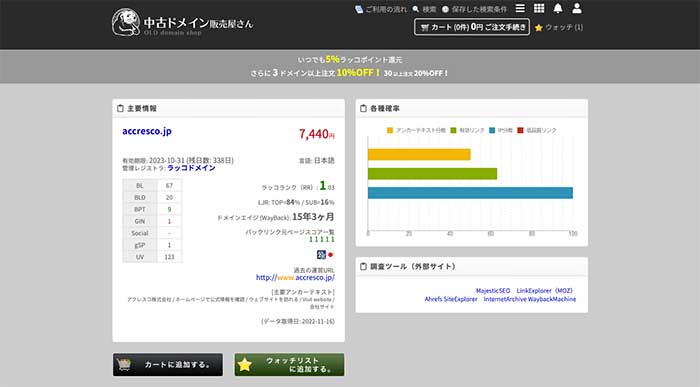Open the LinkExplorer (MOZ) link

pyautogui.click(x=544, y=291)
